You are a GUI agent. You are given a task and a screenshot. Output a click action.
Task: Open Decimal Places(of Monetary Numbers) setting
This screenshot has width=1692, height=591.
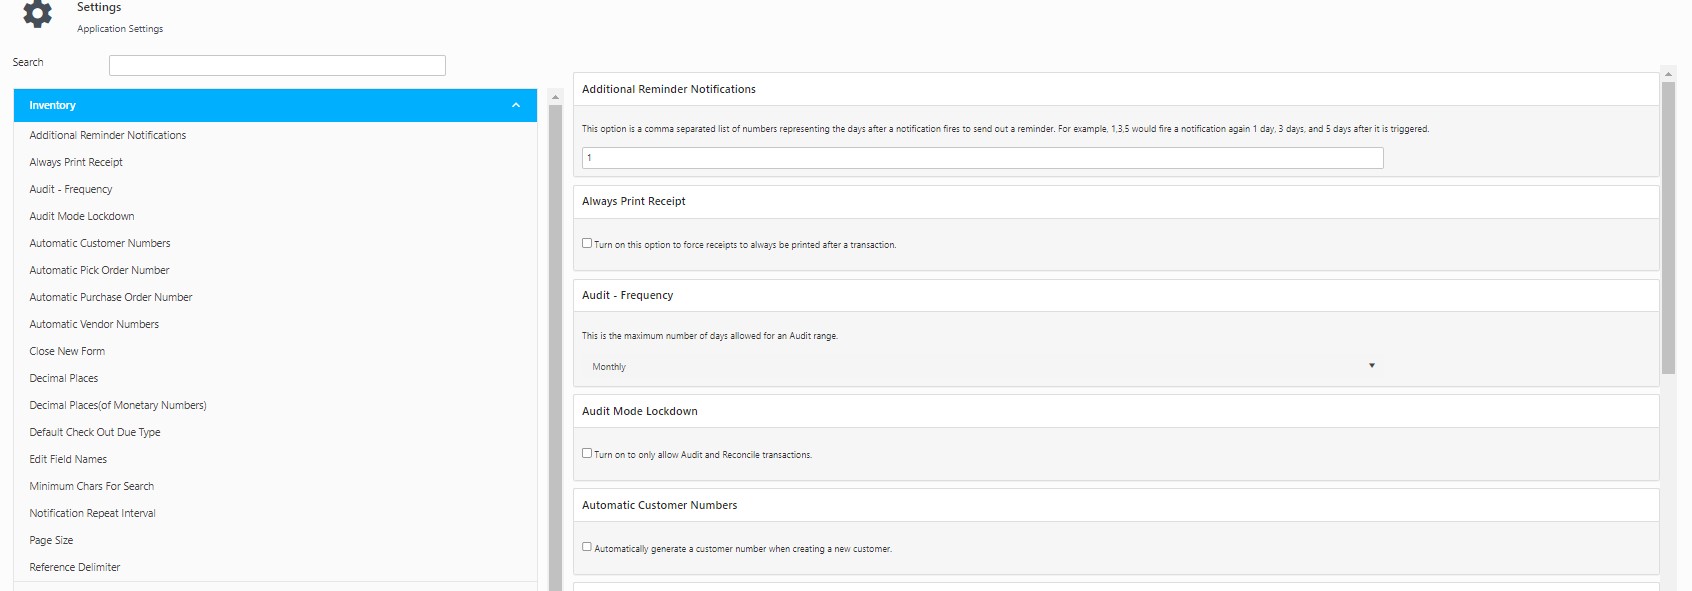click(x=118, y=405)
